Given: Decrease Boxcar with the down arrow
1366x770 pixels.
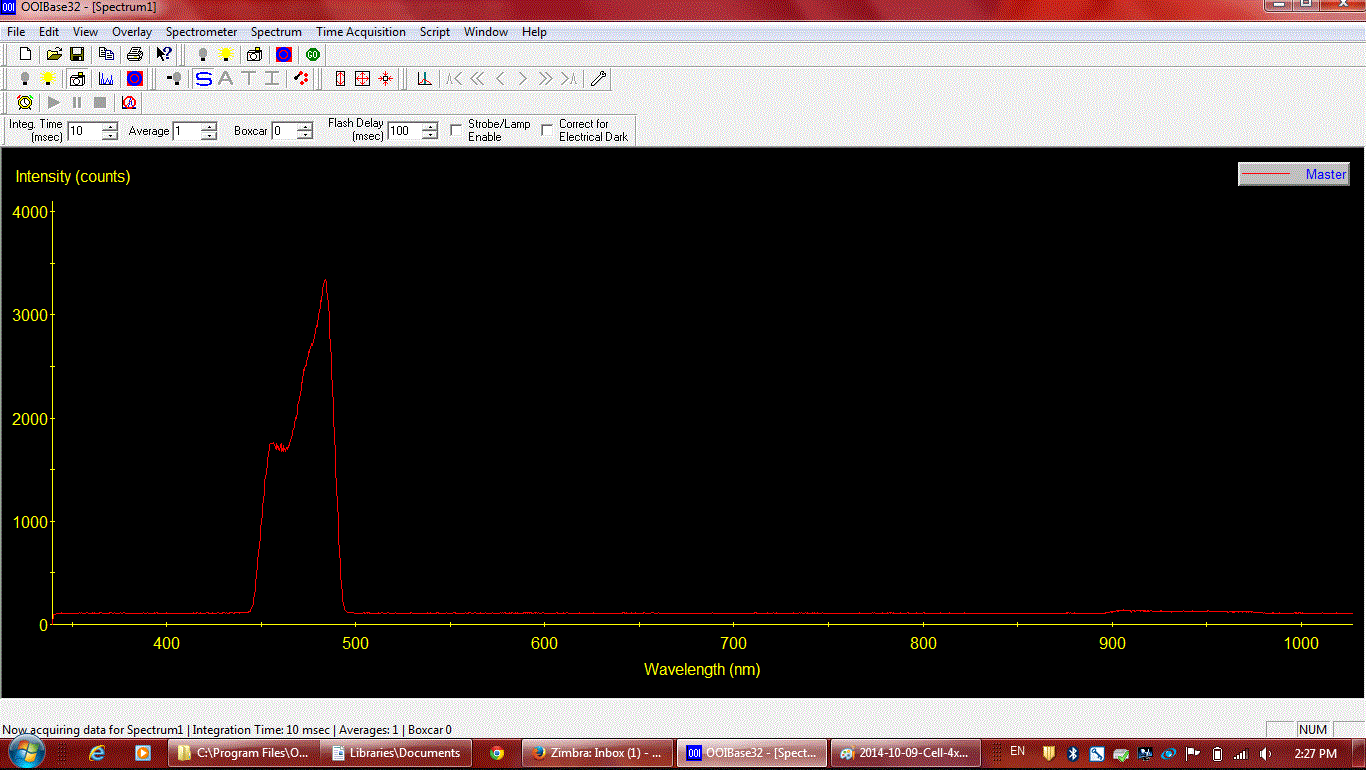Looking at the screenshot, I should coord(305,135).
